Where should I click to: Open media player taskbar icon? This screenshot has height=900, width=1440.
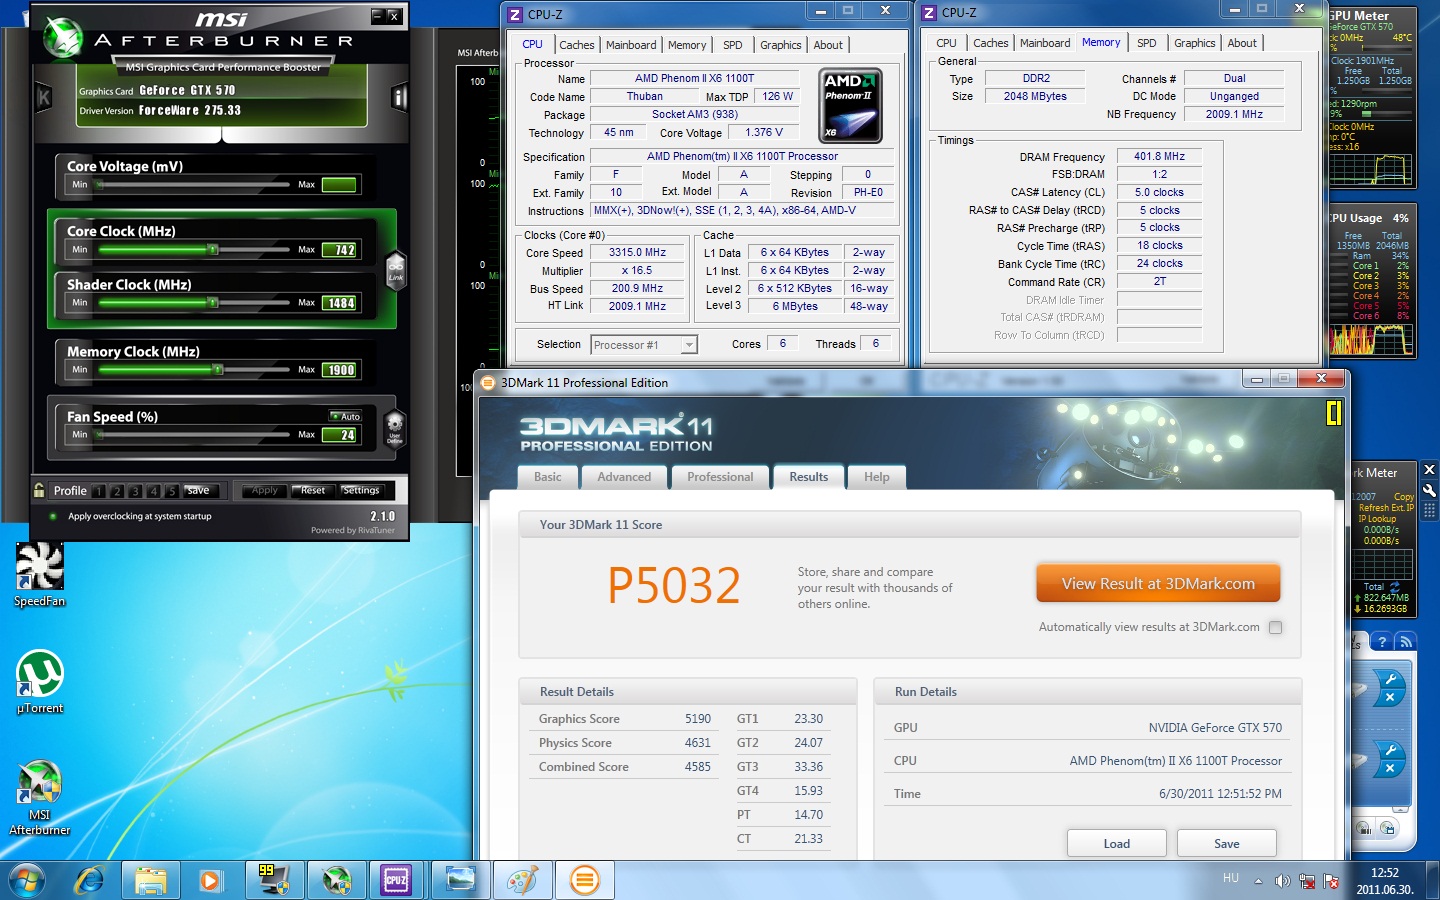(x=210, y=880)
